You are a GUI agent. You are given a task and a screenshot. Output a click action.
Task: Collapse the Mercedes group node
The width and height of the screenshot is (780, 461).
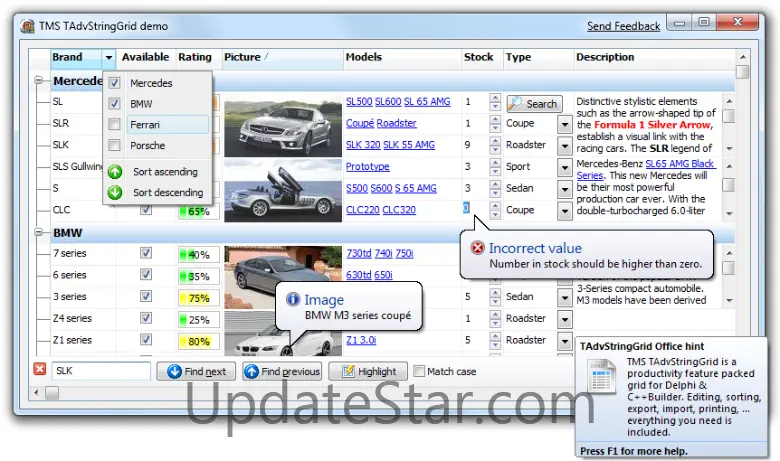click(39, 81)
